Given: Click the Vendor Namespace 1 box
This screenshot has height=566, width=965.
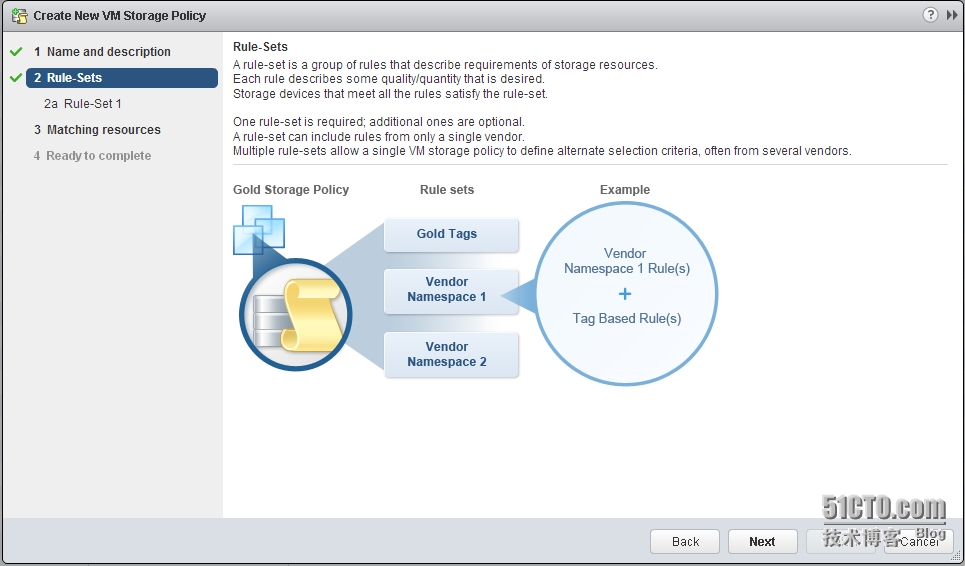Looking at the screenshot, I should [451, 291].
